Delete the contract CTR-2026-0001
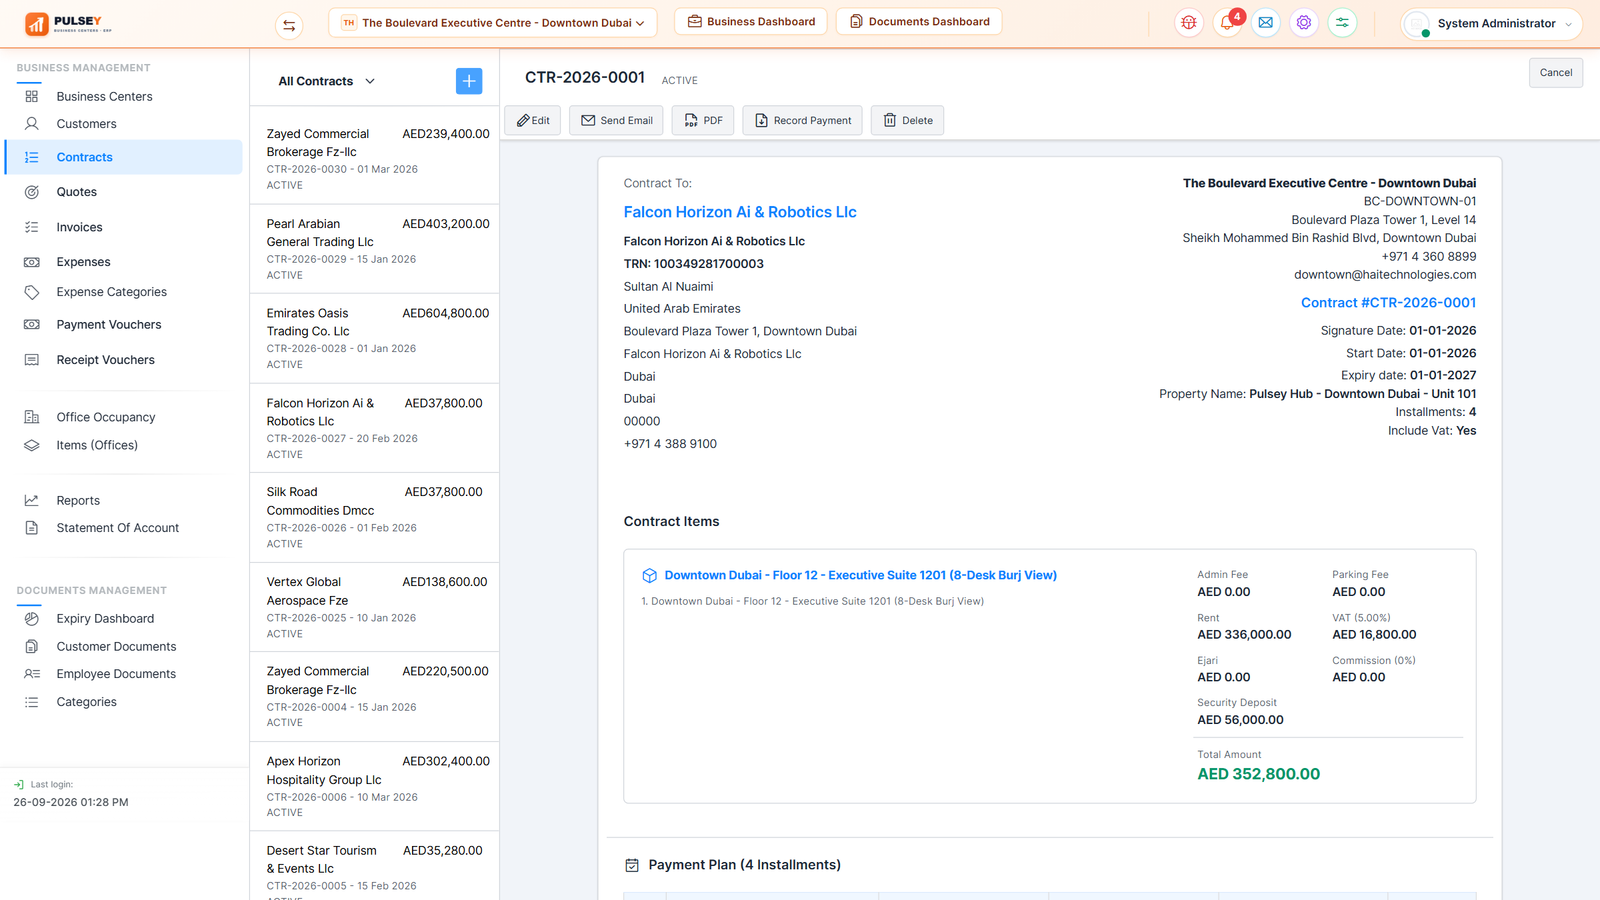Viewport: 1600px width, 900px height. (x=908, y=120)
